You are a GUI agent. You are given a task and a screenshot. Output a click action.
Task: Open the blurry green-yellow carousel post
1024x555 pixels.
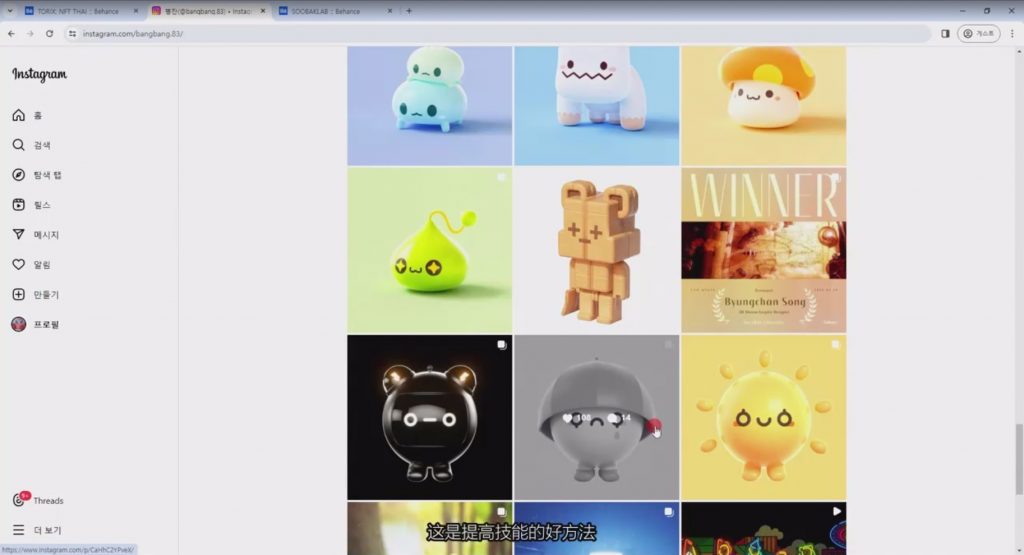pos(430,528)
